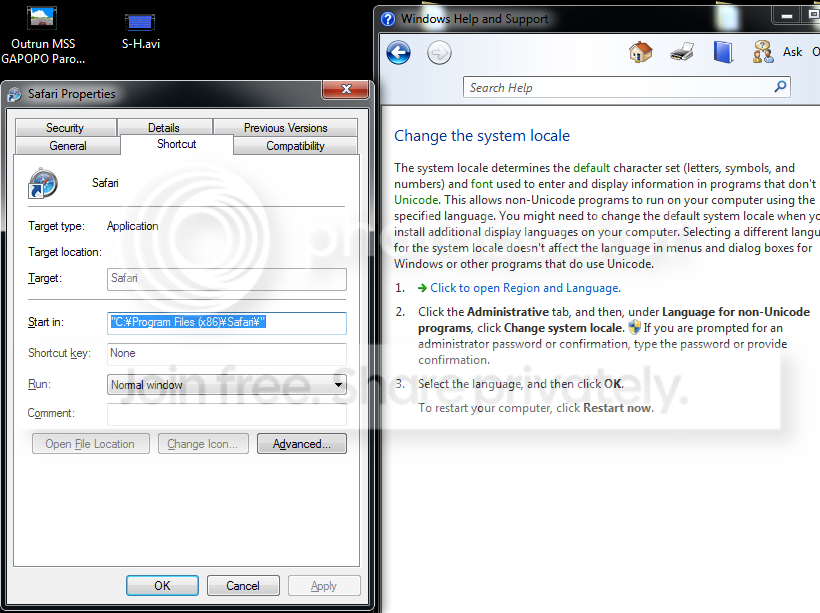Viewport: 820px width, 613px height.
Task: Click the Advanced... button
Action: point(302,444)
